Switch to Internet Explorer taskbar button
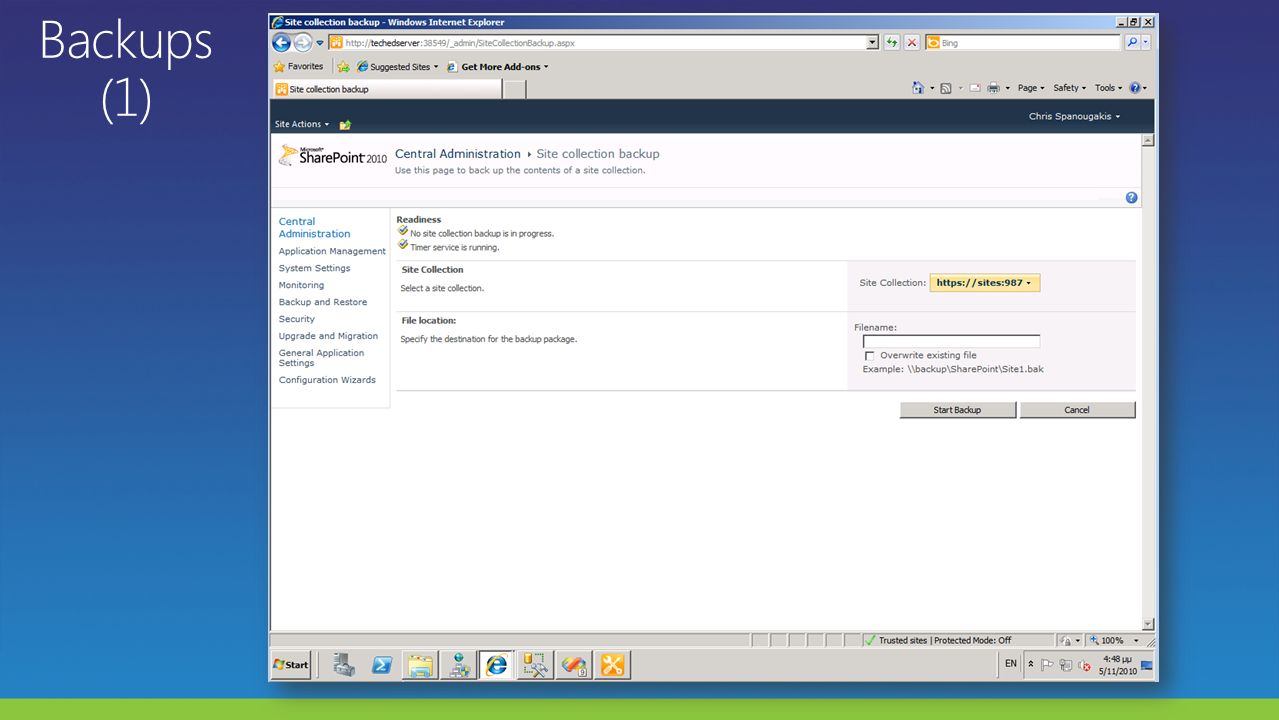 coord(497,665)
